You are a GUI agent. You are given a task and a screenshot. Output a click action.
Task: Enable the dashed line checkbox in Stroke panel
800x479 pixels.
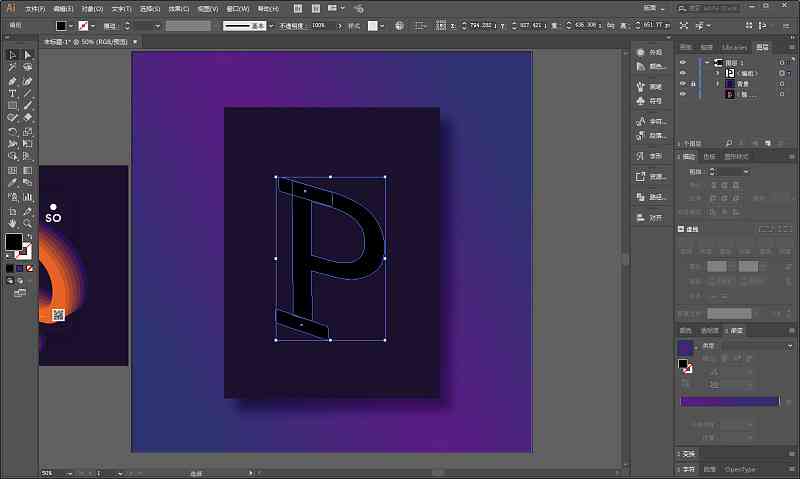[681, 229]
